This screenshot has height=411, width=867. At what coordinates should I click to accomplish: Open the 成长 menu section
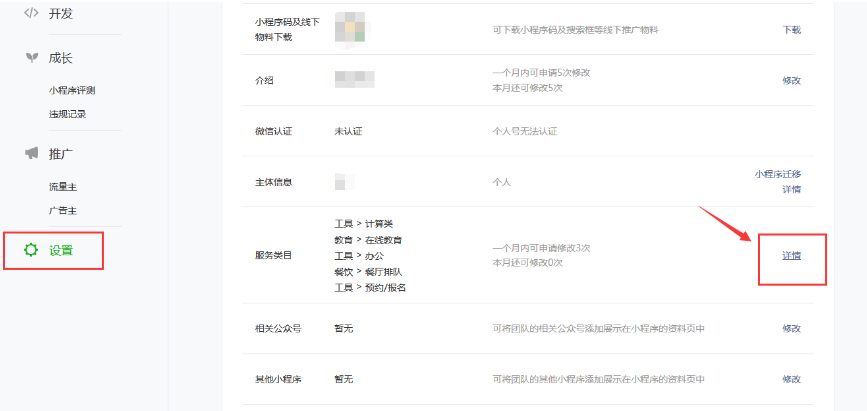(60, 58)
